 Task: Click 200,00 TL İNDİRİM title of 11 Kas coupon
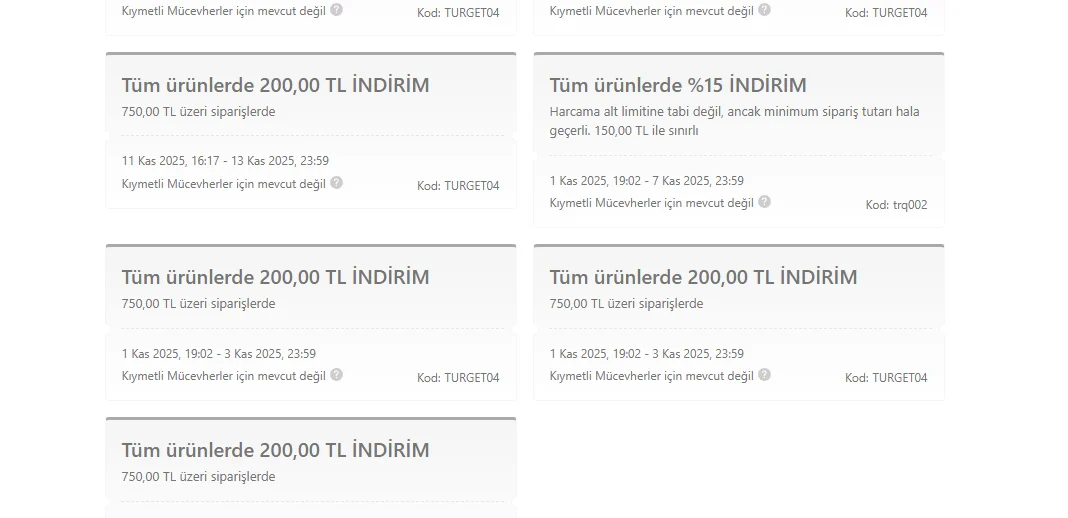pyautogui.click(x=276, y=85)
